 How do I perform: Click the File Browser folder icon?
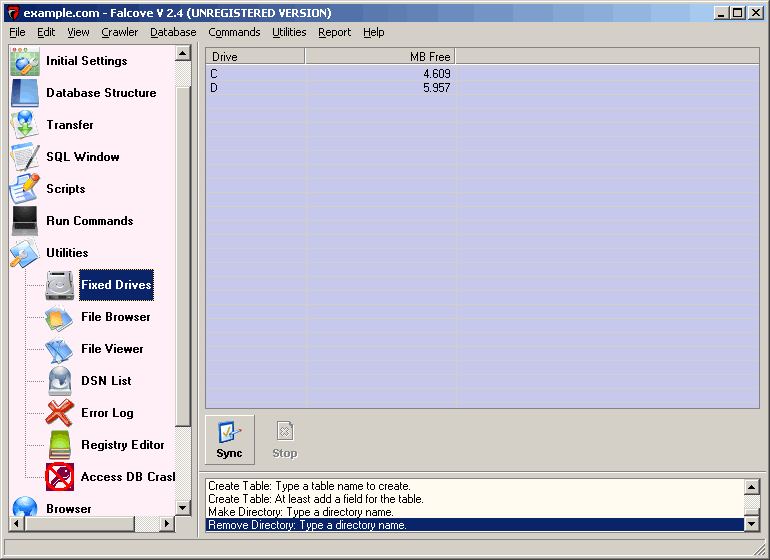[x=60, y=317]
